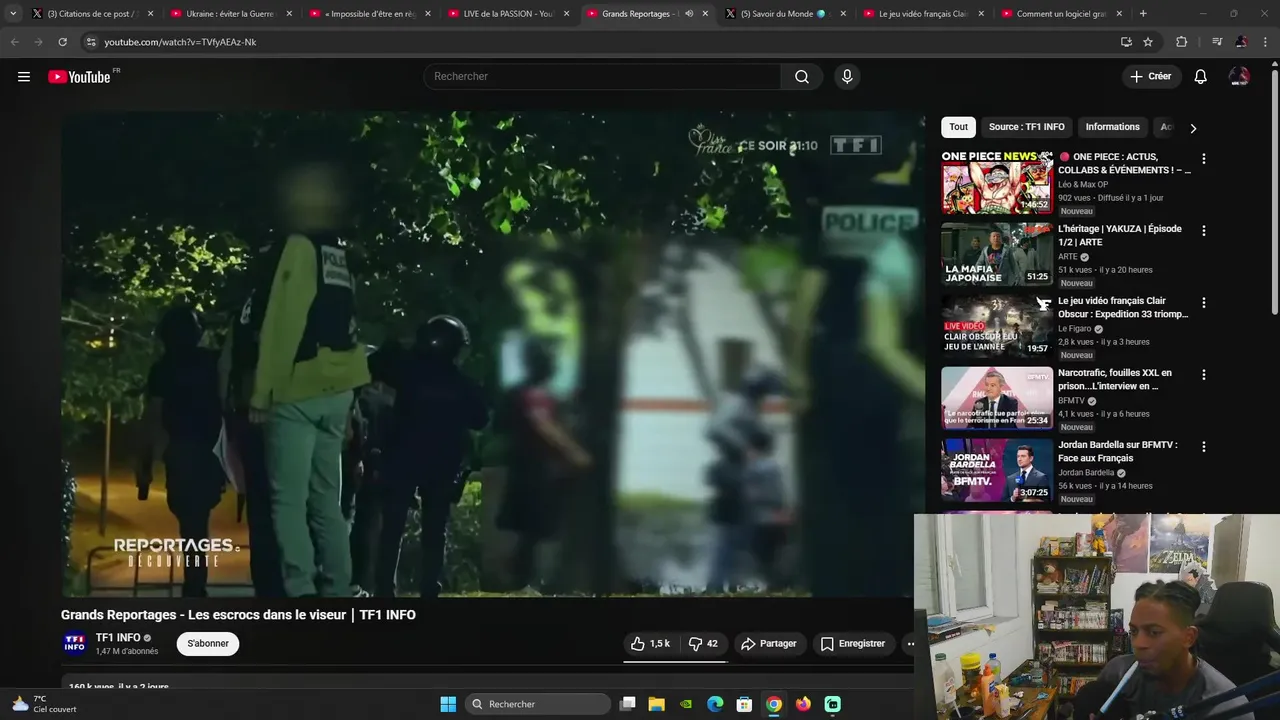
Task: Click the Créer button
Action: [1150, 77]
